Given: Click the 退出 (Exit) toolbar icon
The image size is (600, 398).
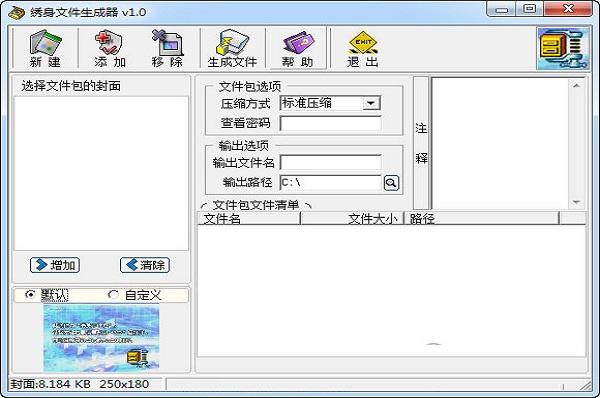Looking at the screenshot, I should (362, 49).
